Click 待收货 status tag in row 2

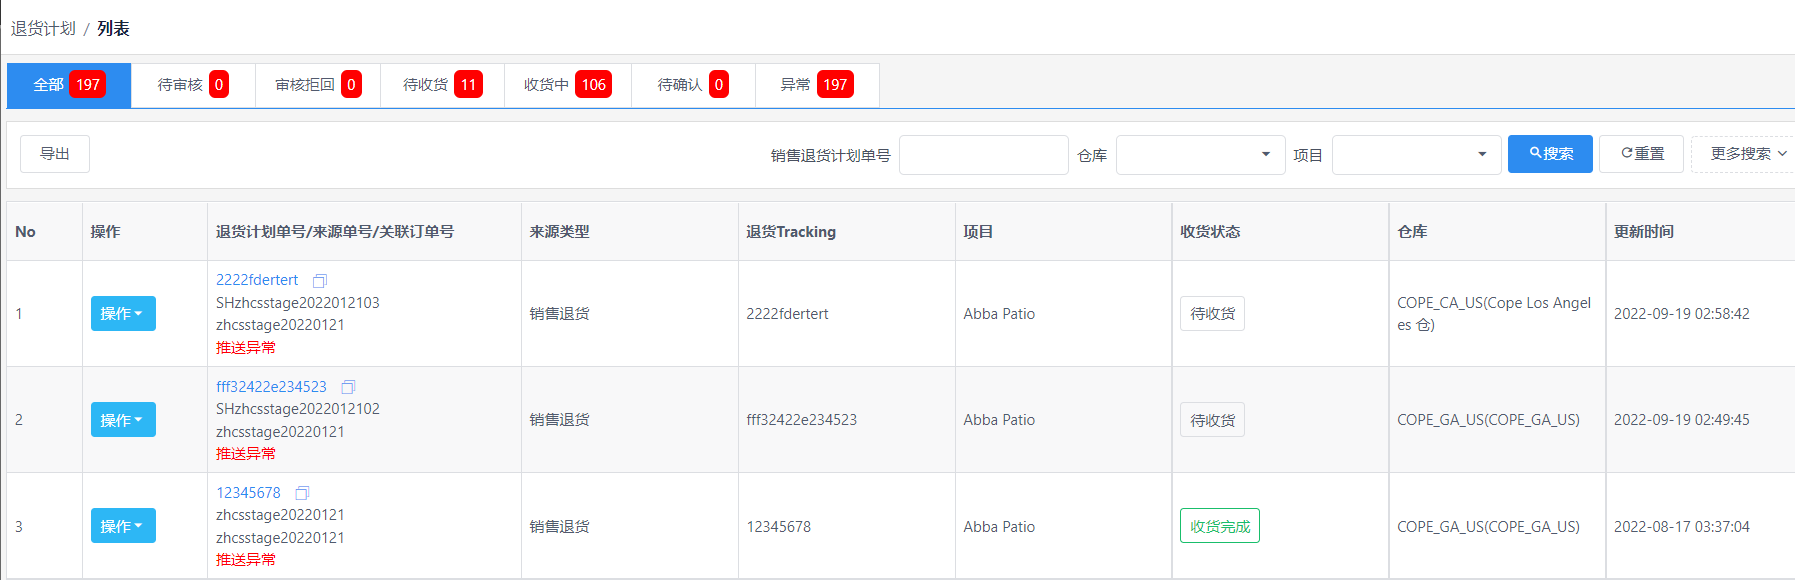coord(1212,420)
